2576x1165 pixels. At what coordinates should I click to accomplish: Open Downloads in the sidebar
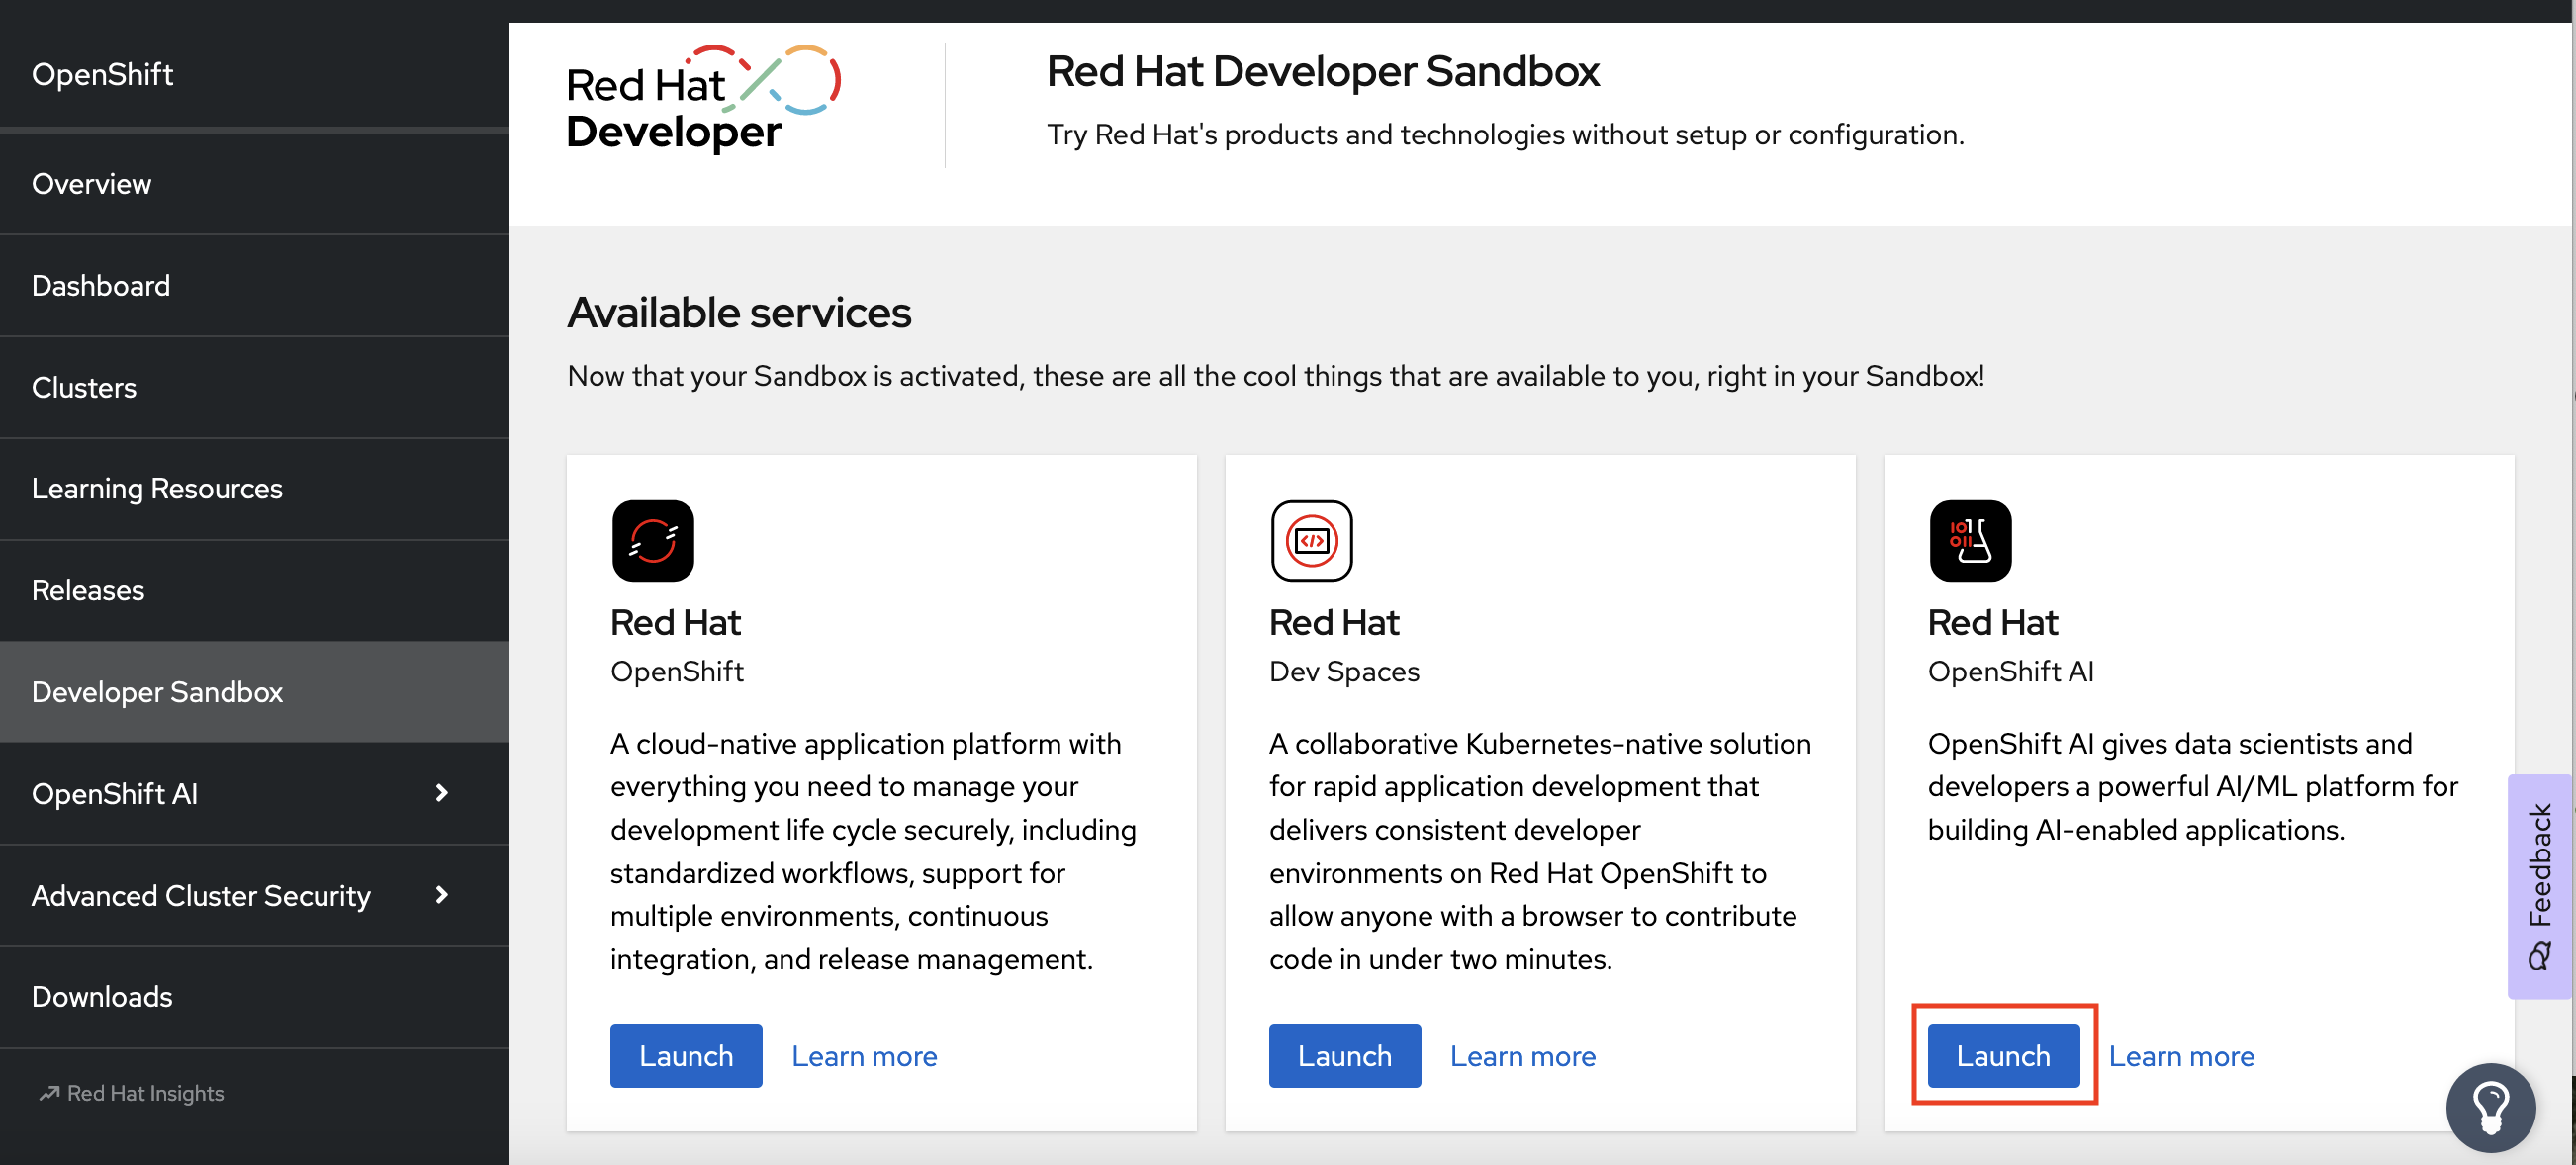(x=254, y=997)
